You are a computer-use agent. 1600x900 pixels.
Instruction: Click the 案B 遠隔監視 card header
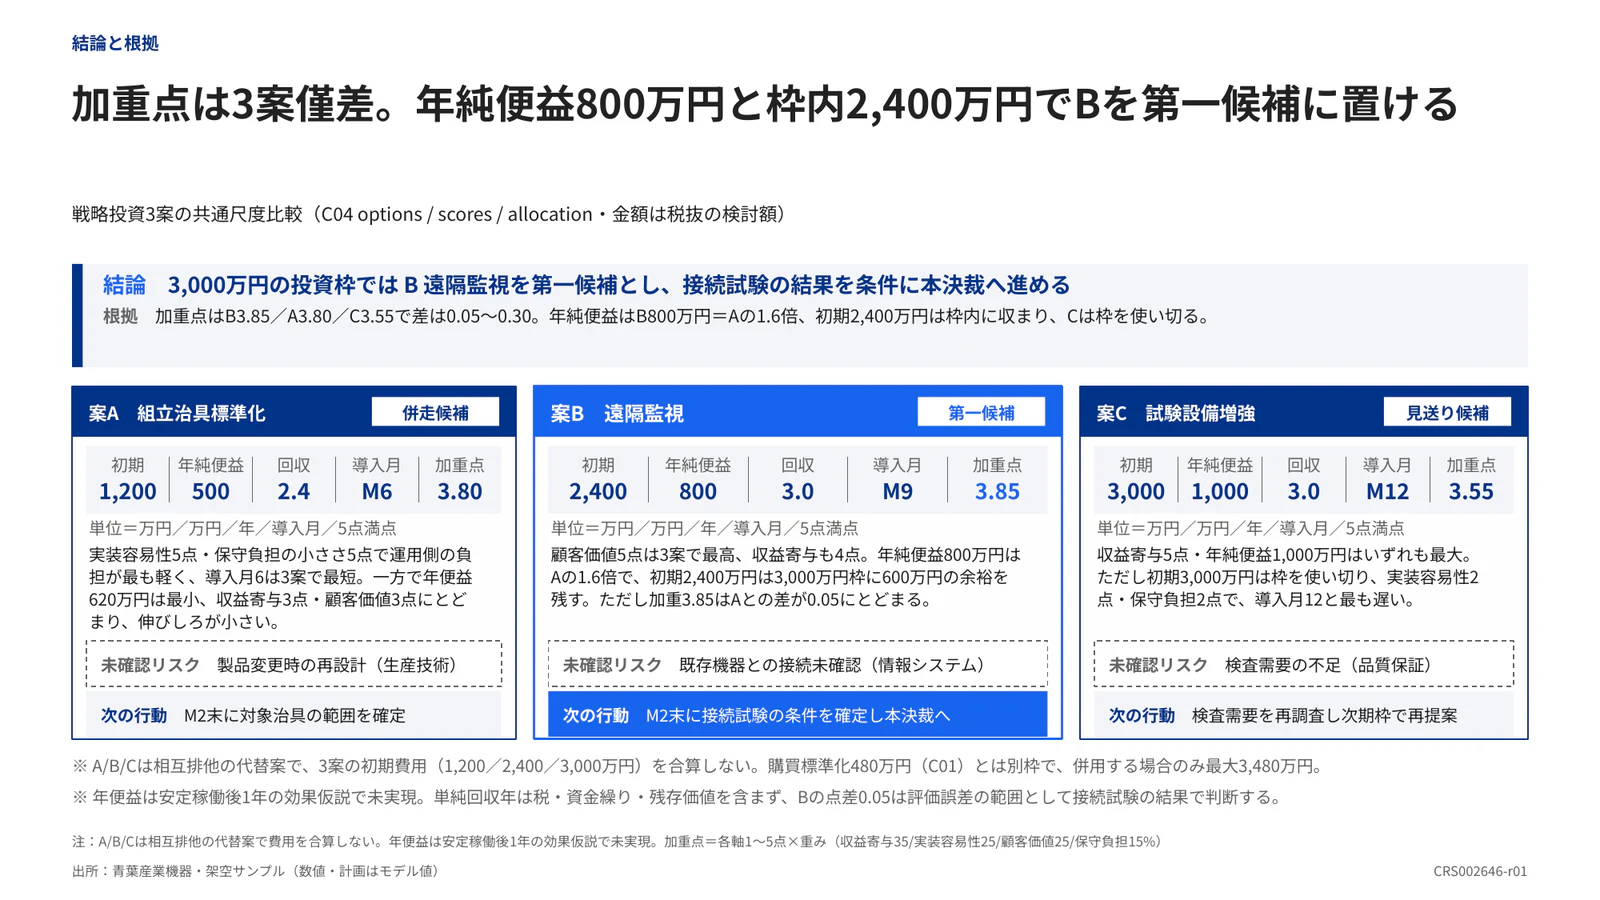pos(798,412)
